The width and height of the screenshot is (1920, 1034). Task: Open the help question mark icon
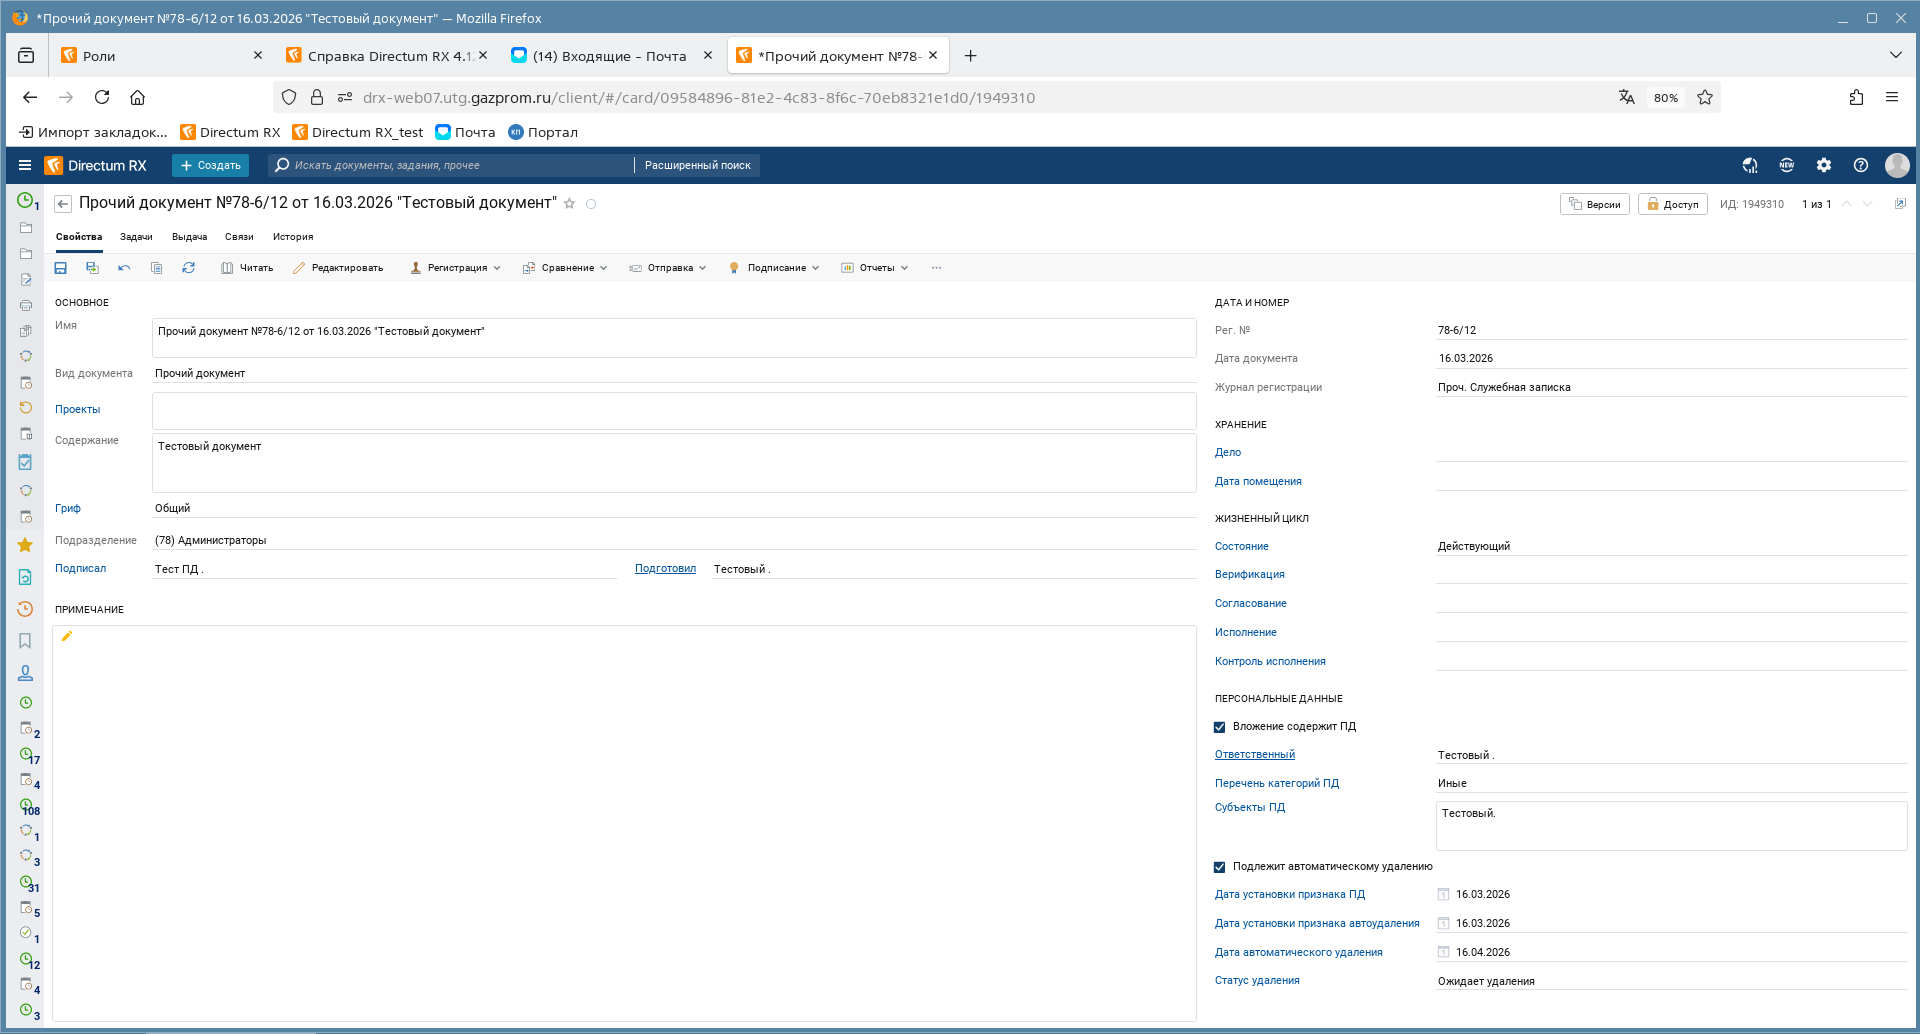point(1860,165)
